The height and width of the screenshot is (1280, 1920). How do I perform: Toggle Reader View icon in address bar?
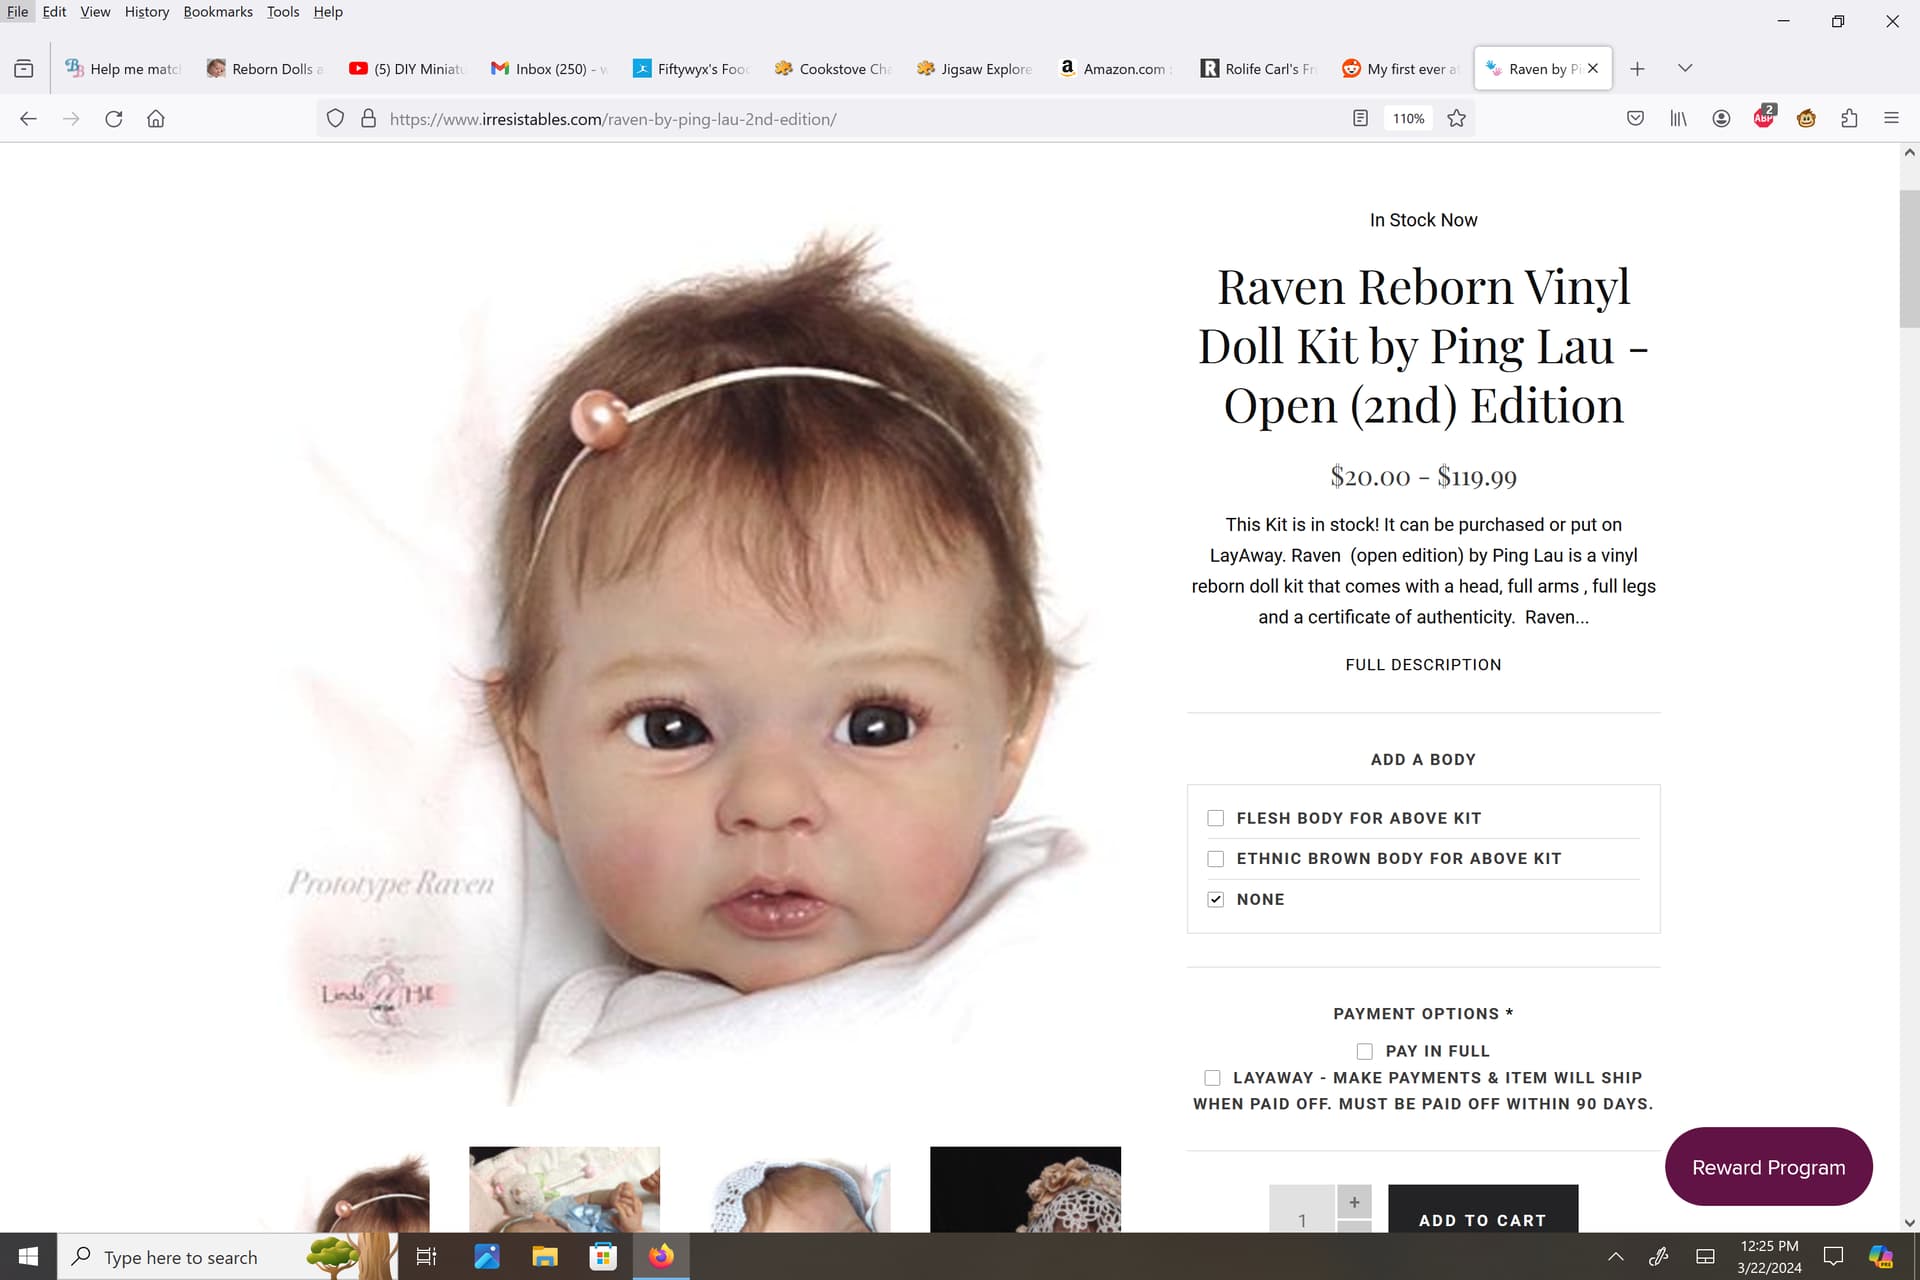click(x=1360, y=118)
